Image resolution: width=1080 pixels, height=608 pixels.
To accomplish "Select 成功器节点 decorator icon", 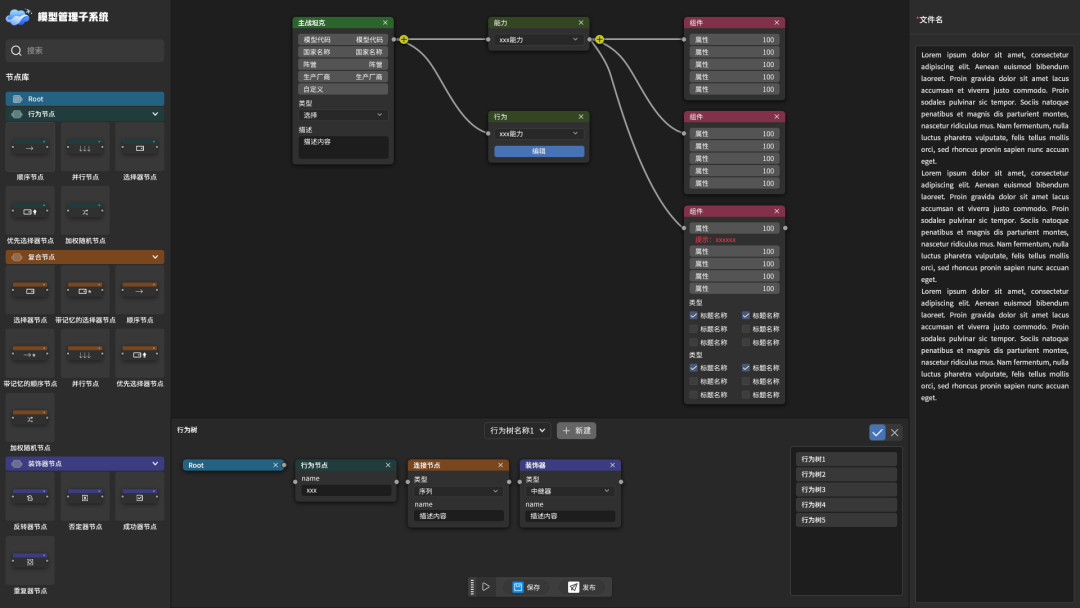I will point(140,496).
